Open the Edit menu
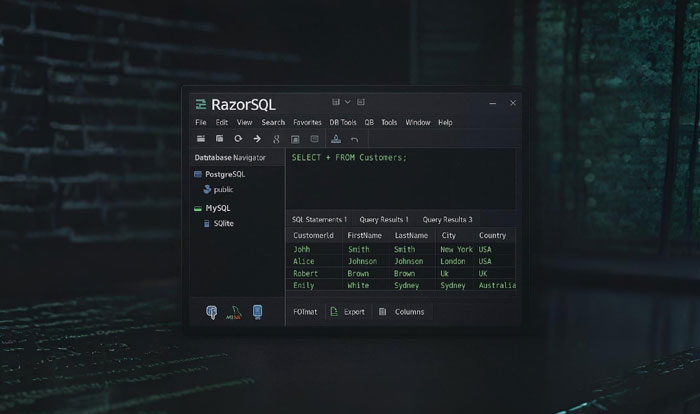700x414 pixels. [222, 122]
